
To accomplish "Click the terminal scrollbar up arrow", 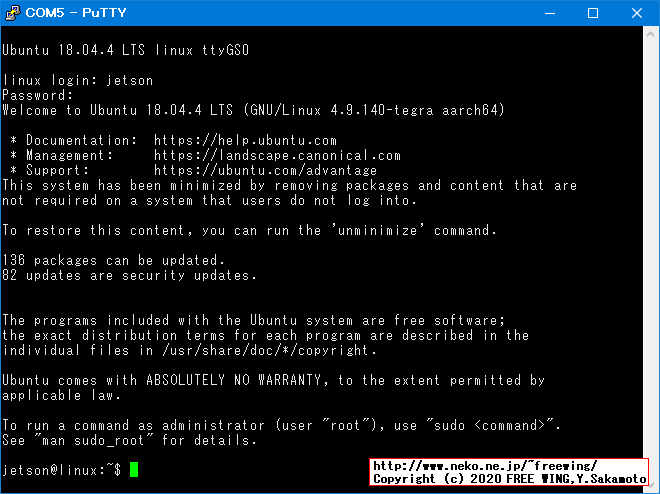I will click(x=650, y=36).
